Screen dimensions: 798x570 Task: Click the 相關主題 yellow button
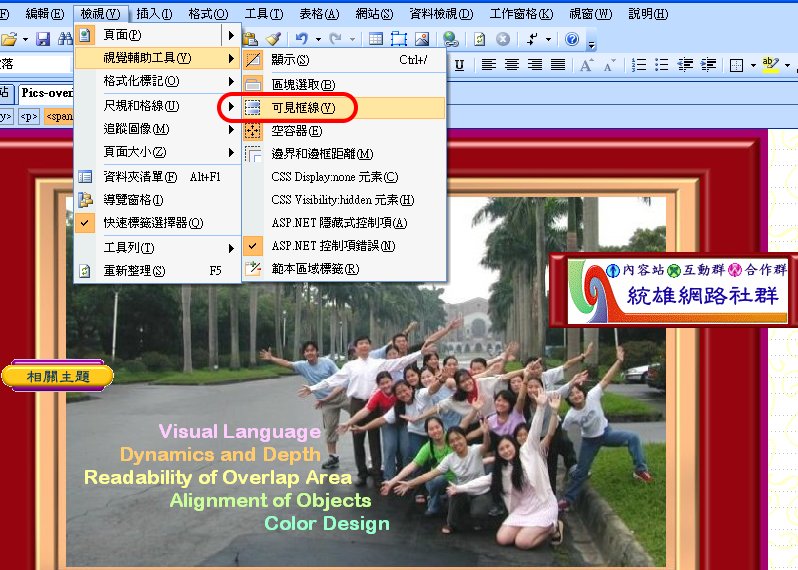click(x=58, y=376)
